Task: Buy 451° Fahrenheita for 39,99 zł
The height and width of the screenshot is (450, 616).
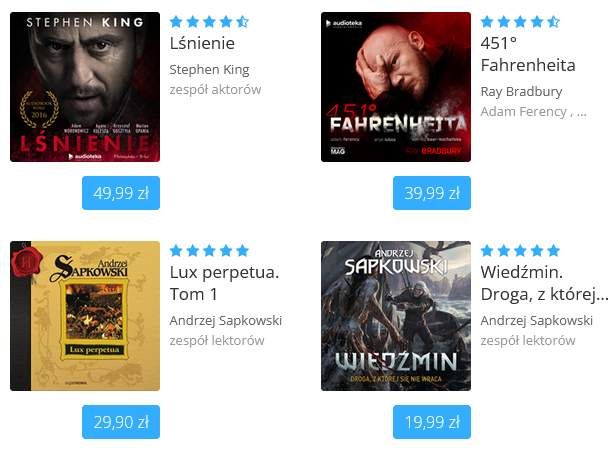Action: (432, 193)
